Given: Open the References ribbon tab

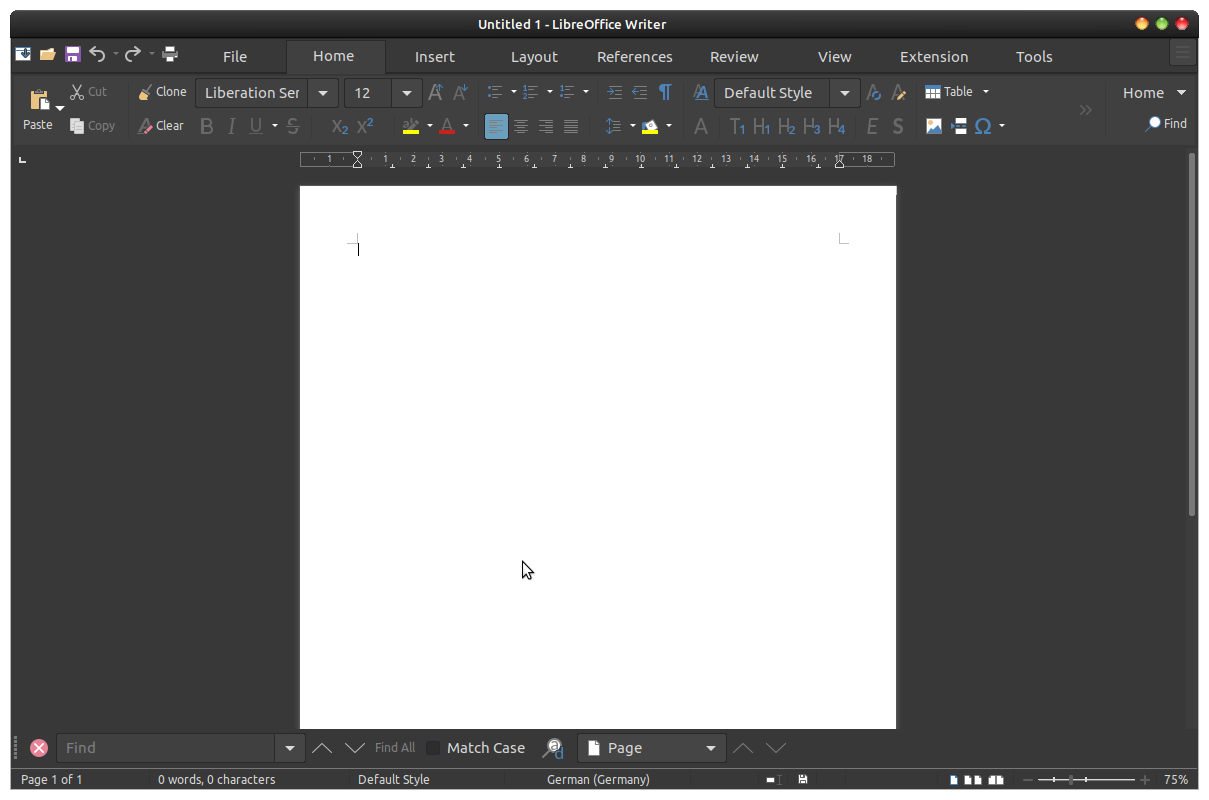Looking at the screenshot, I should click(634, 57).
